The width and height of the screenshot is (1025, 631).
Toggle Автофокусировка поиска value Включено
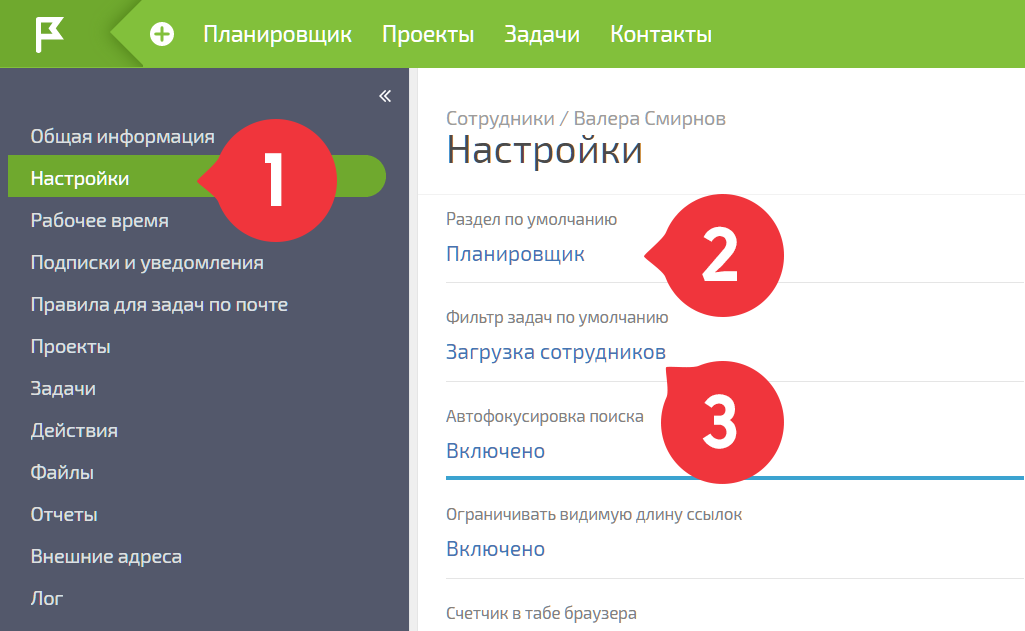pos(496,451)
